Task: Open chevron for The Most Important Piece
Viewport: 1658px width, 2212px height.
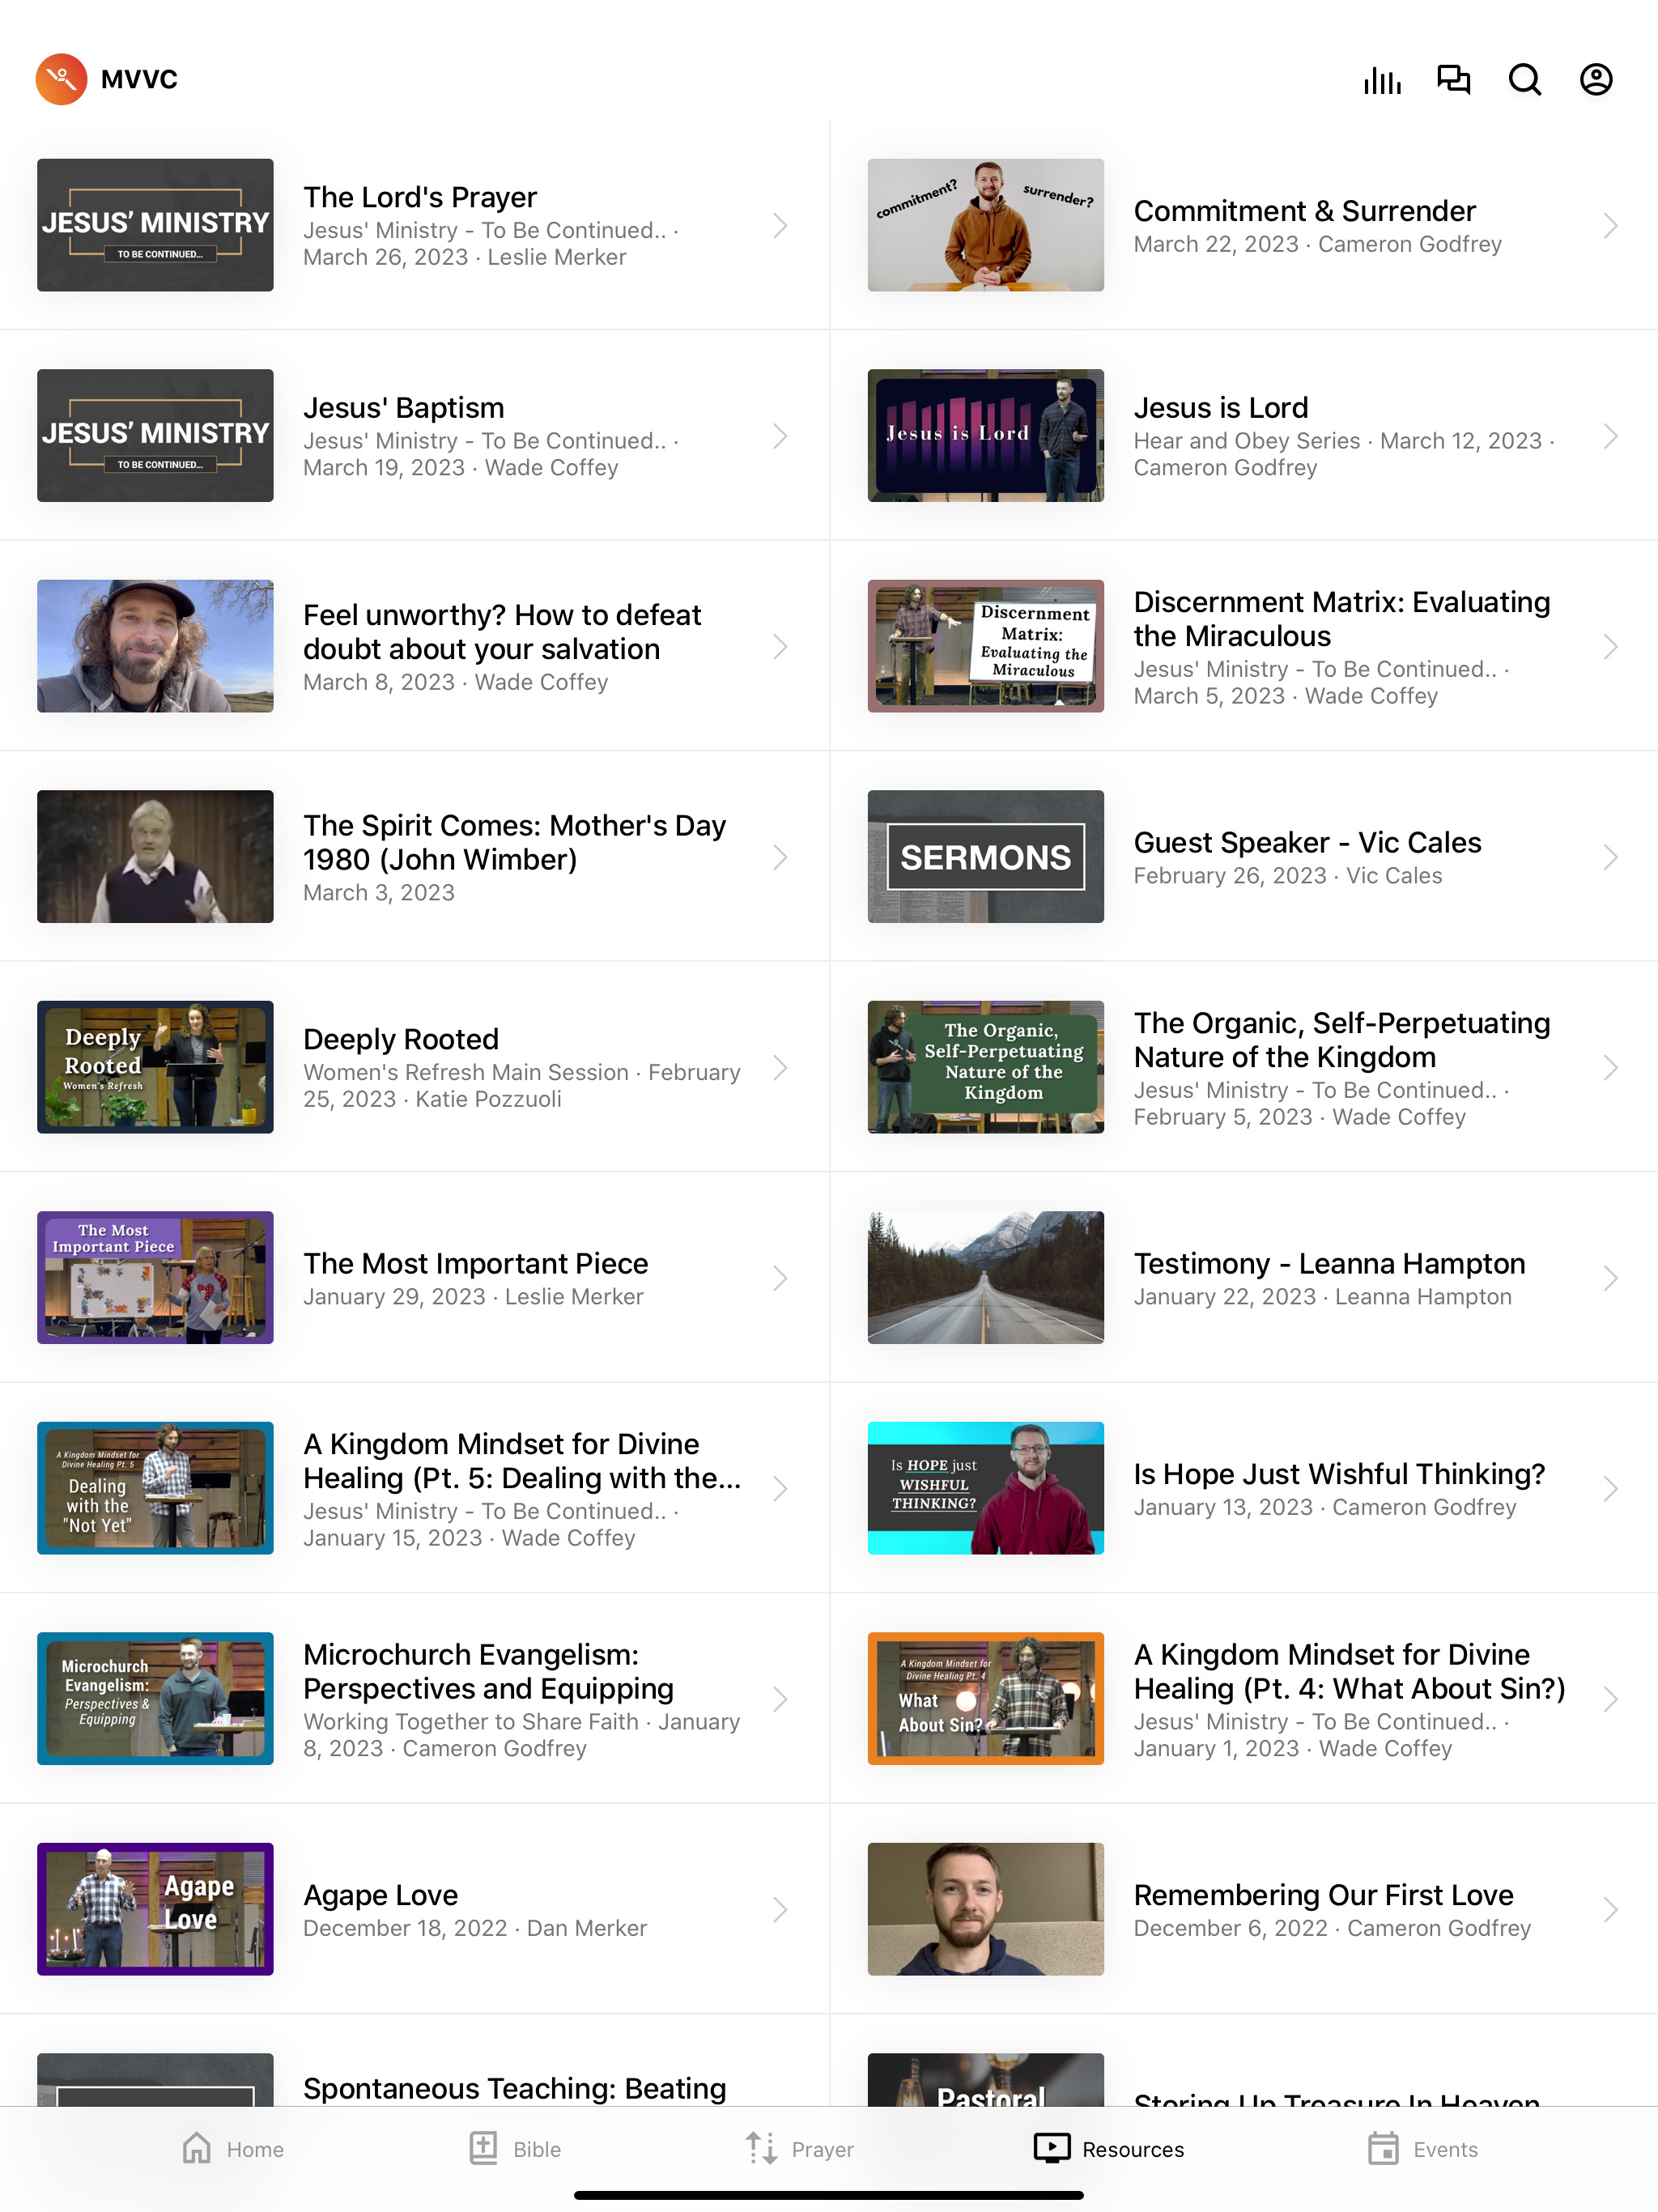Action: tap(780, 1278)
